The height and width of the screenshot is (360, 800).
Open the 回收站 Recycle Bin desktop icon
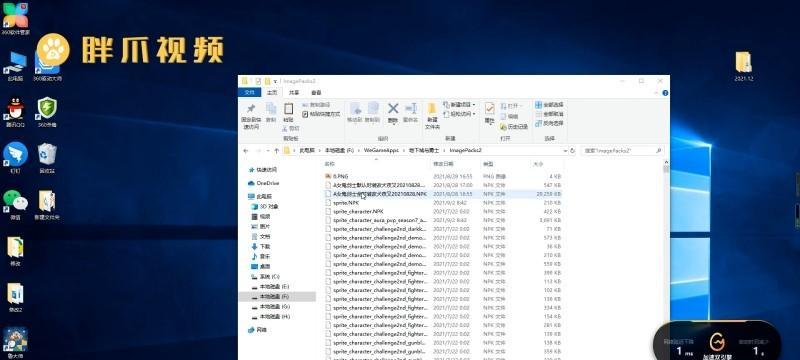coord(47,158)
